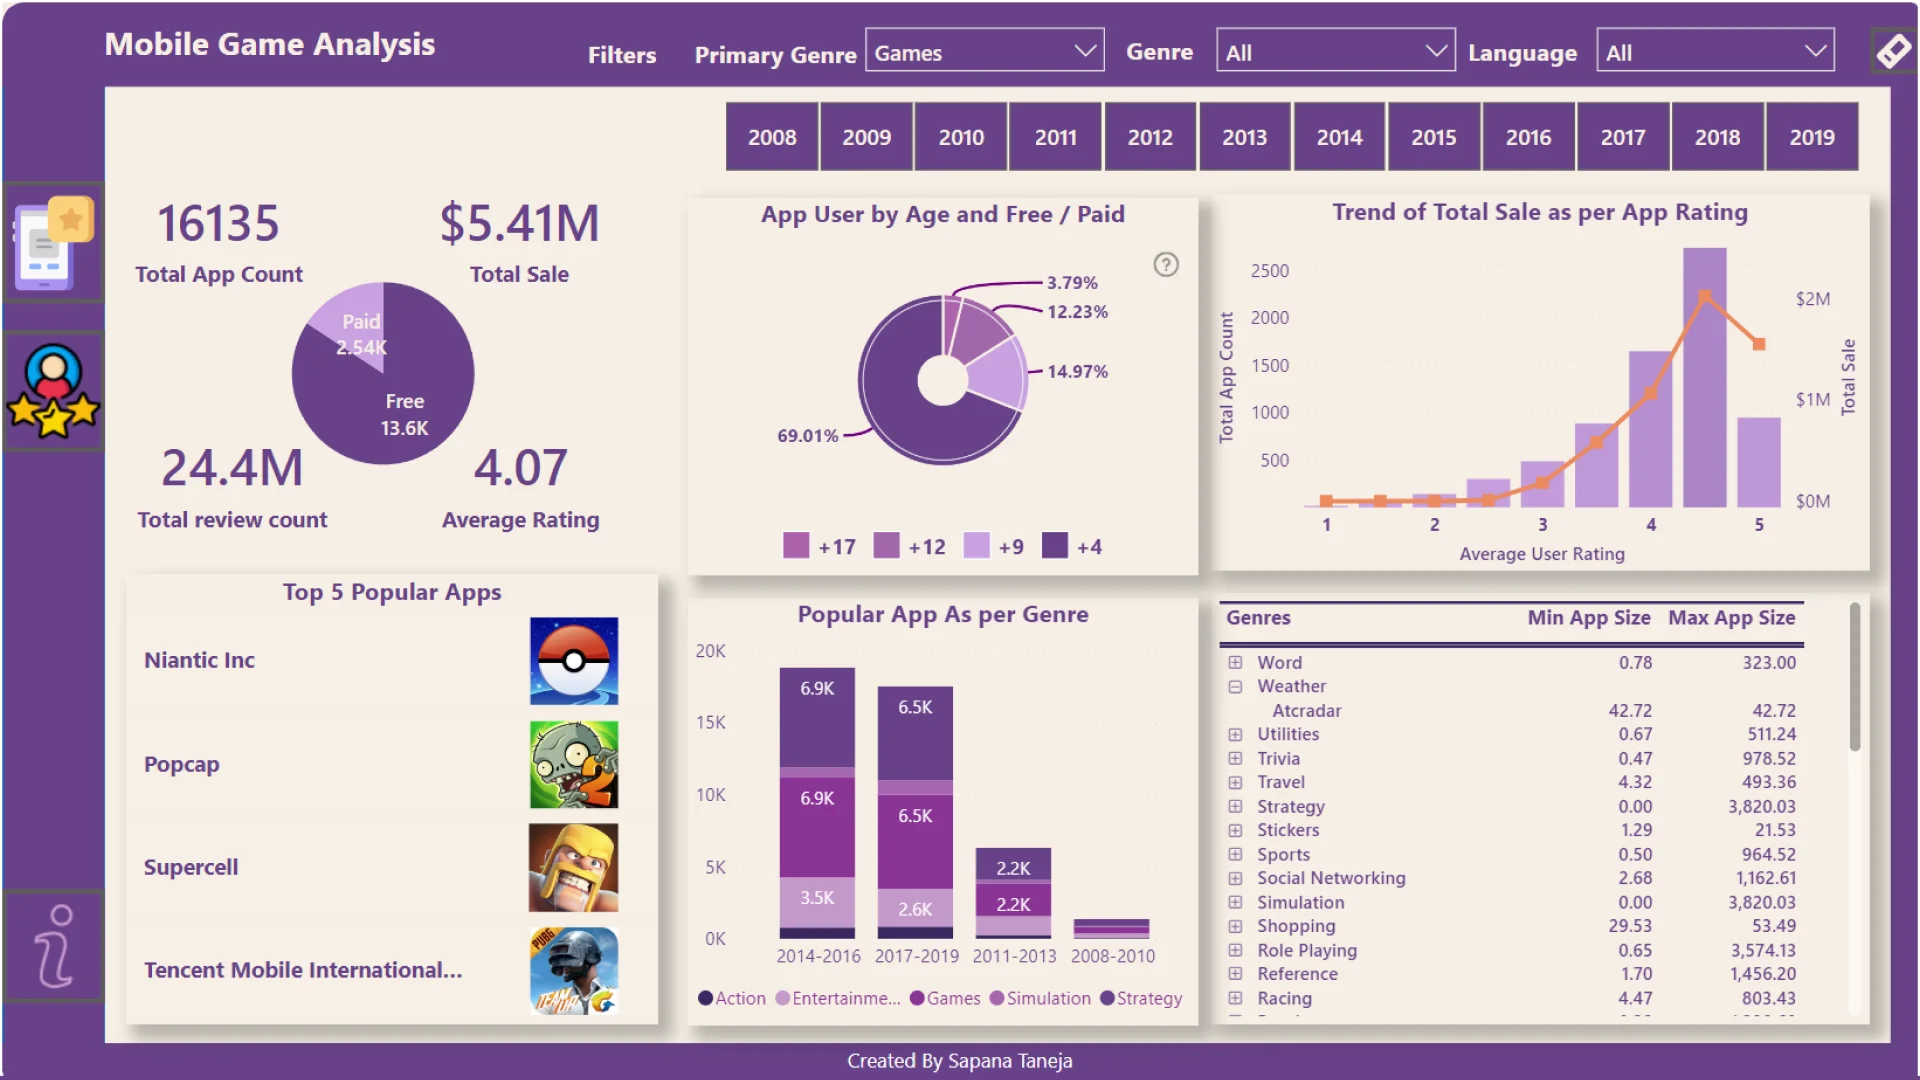Click the Games legend marker
1920x1080 pixels.
(917, 999)
